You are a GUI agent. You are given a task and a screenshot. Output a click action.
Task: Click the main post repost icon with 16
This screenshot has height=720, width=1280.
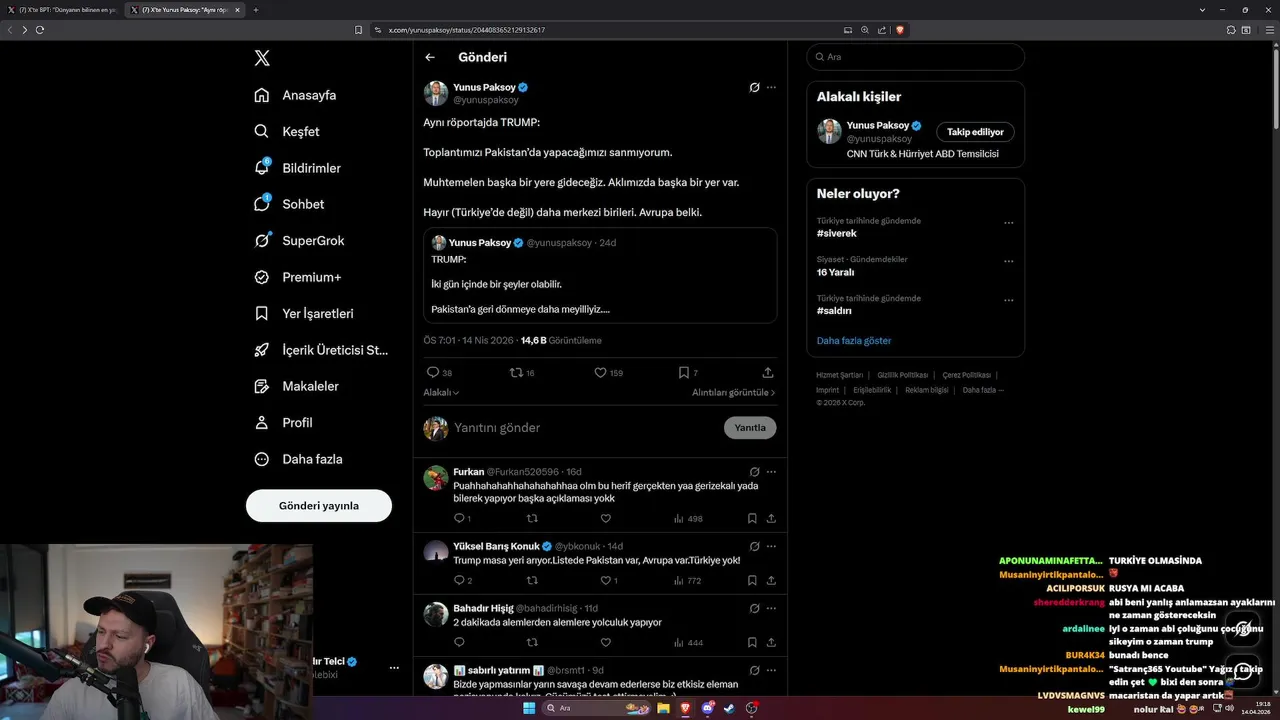[517, 372]
